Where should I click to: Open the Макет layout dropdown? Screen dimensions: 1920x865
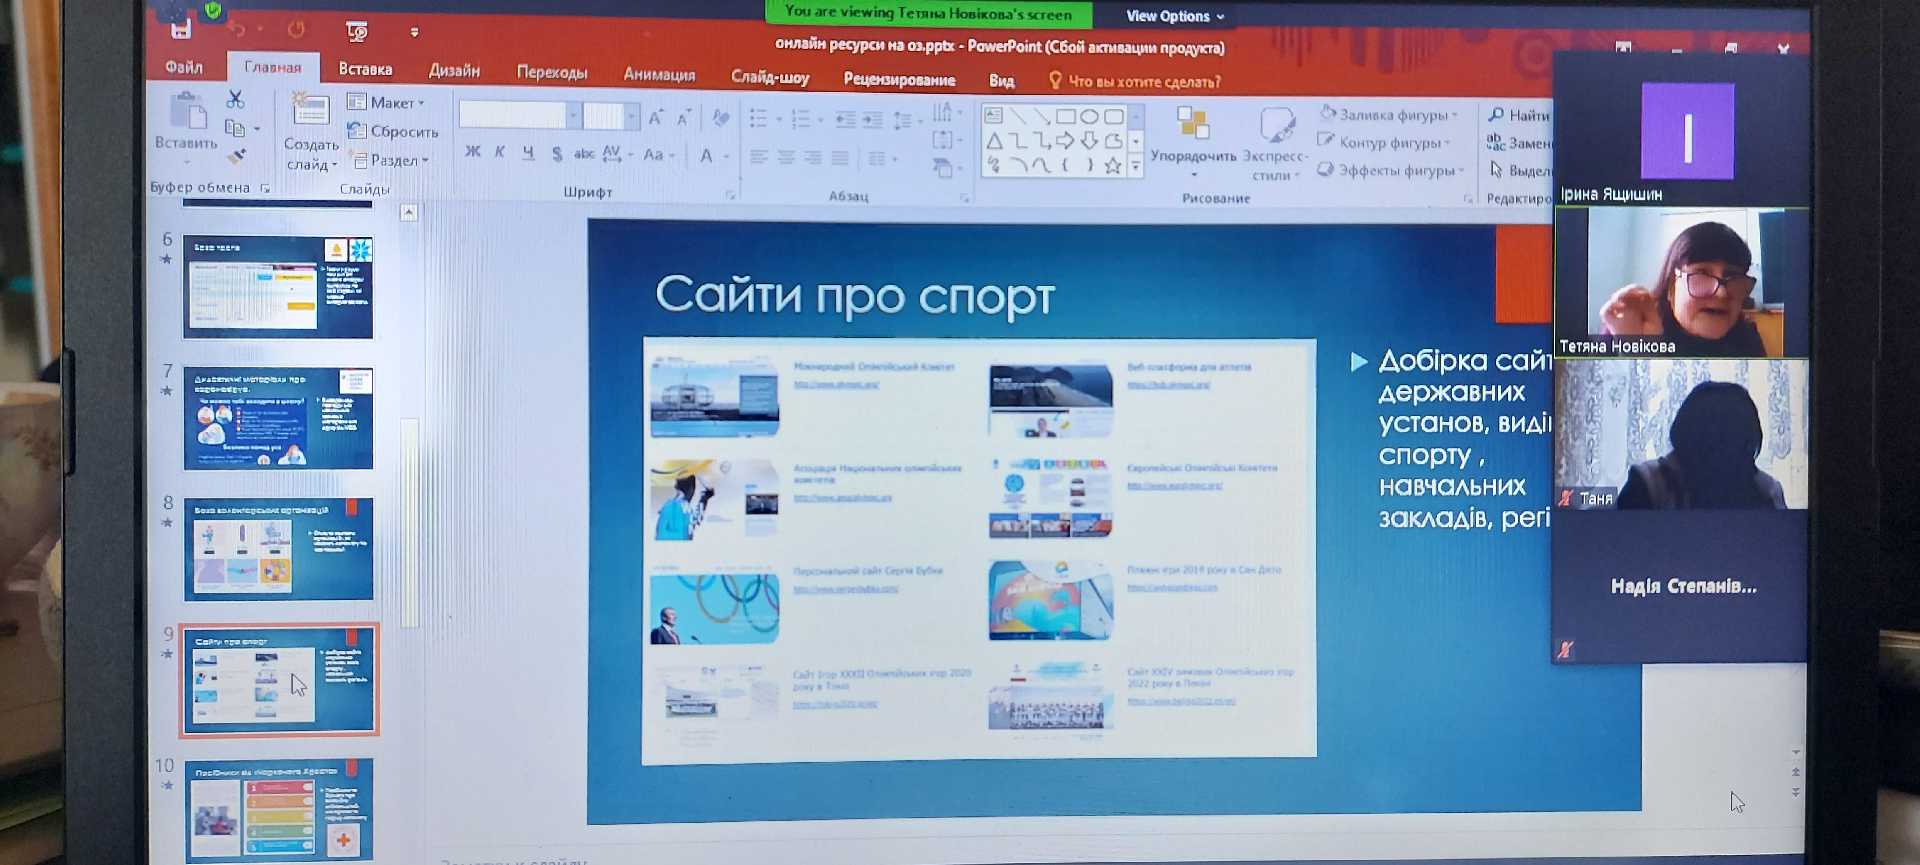coord(385,102)
